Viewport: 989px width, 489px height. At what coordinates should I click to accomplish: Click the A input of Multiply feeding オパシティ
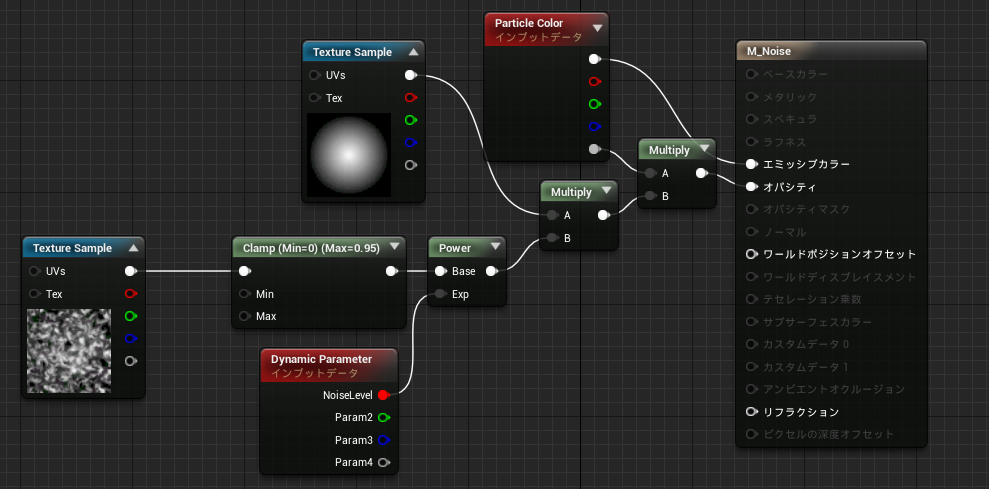point(651,173)
